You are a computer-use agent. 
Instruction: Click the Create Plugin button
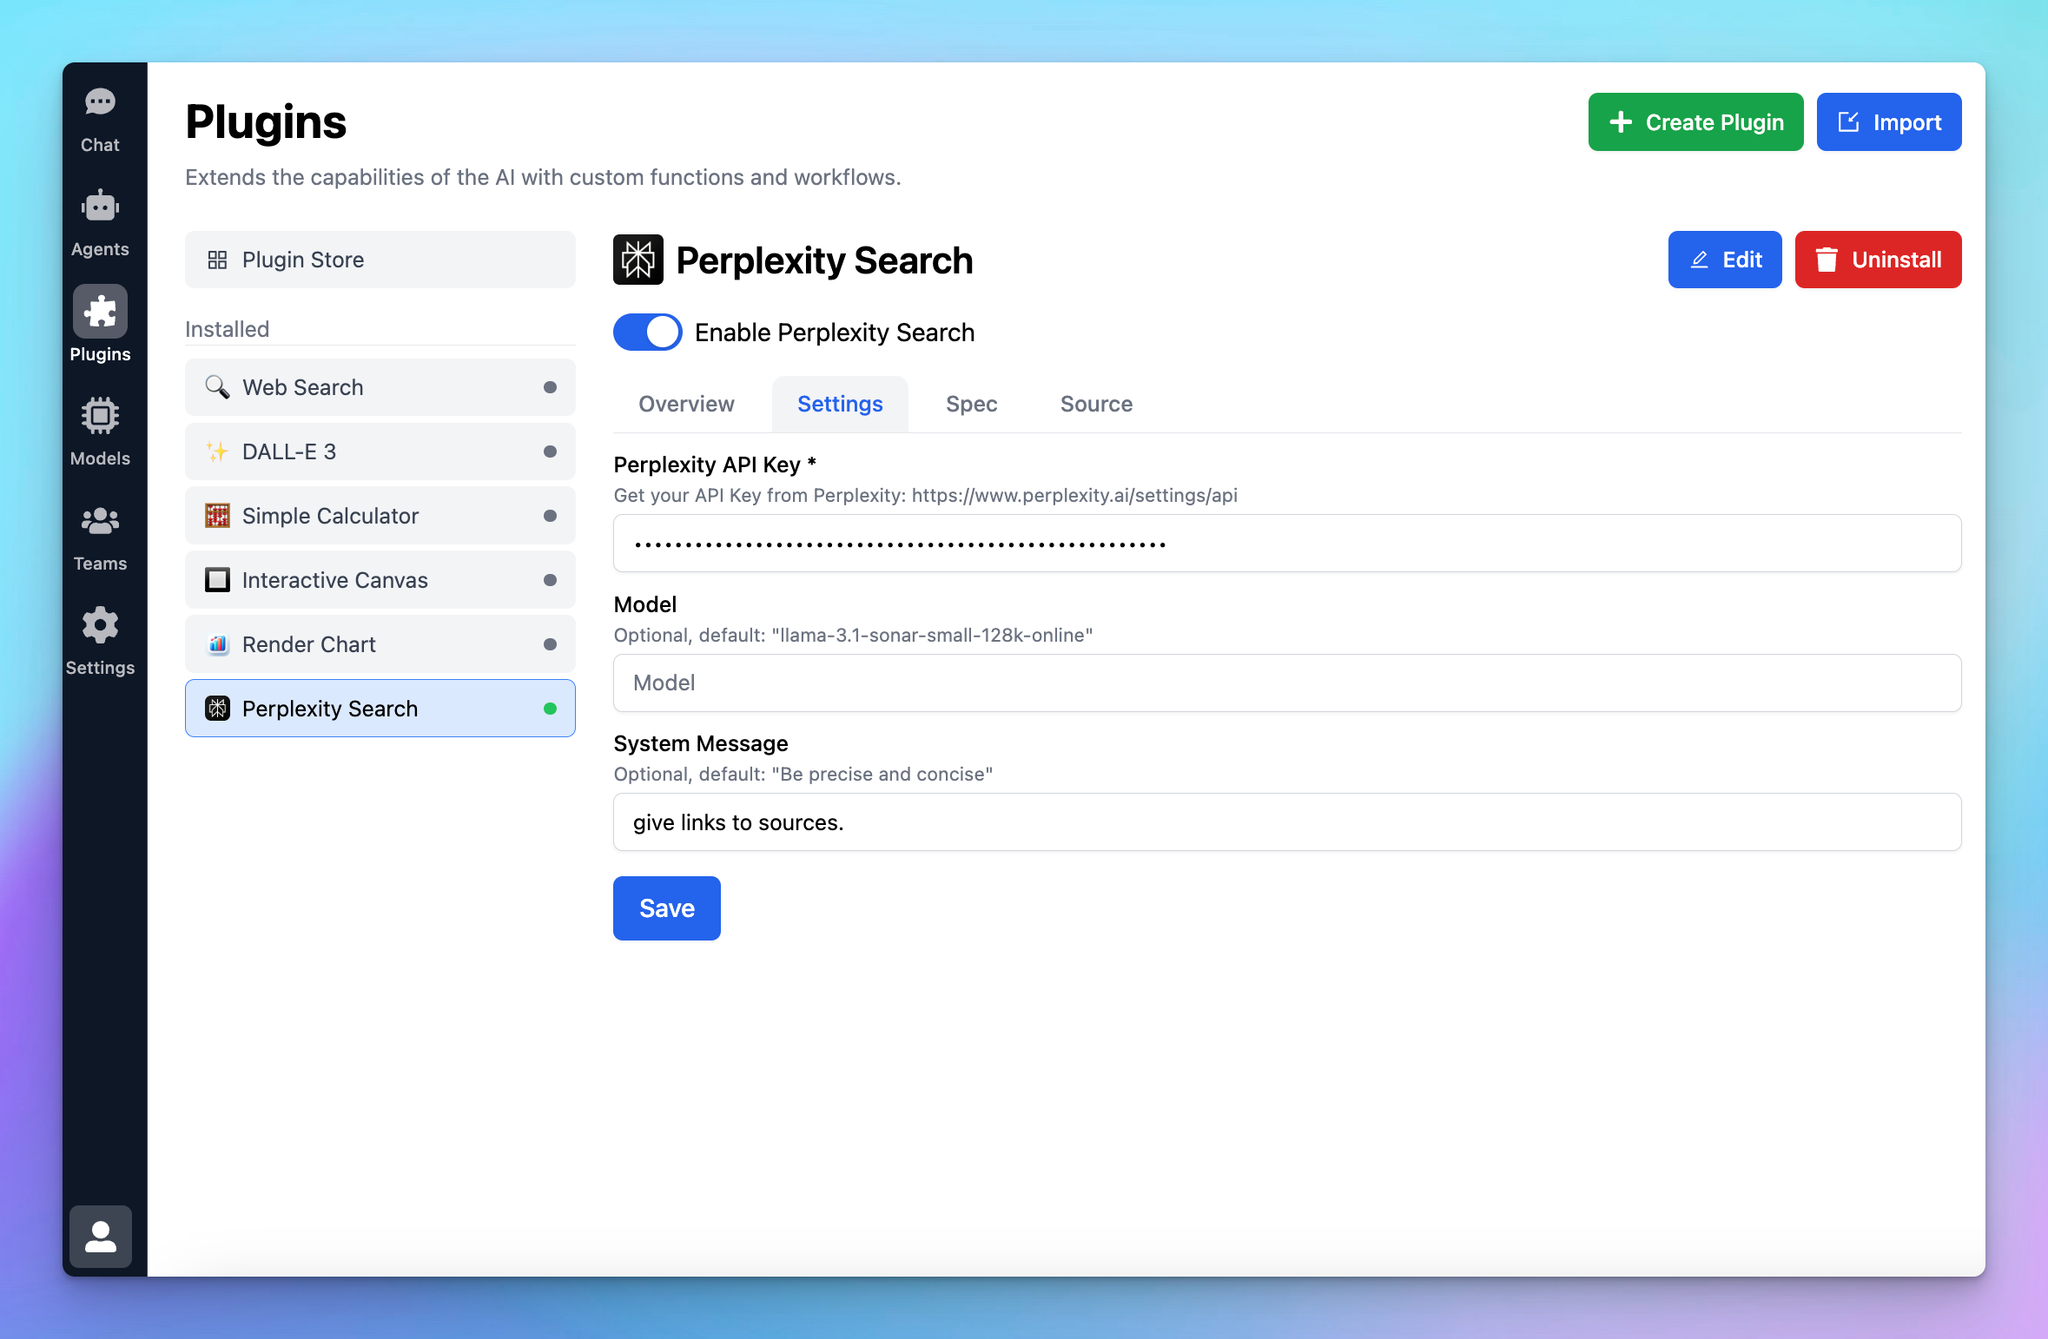pyautogui.click(x=1695, y=122)
